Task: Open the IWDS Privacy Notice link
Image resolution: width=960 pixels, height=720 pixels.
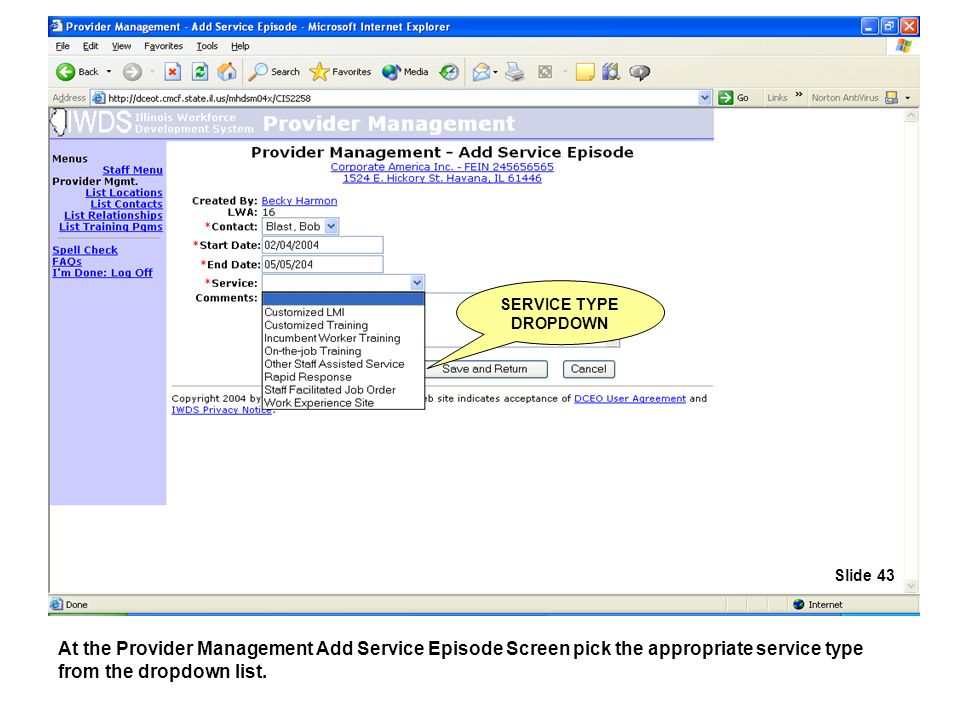Action: coord(222,410)
